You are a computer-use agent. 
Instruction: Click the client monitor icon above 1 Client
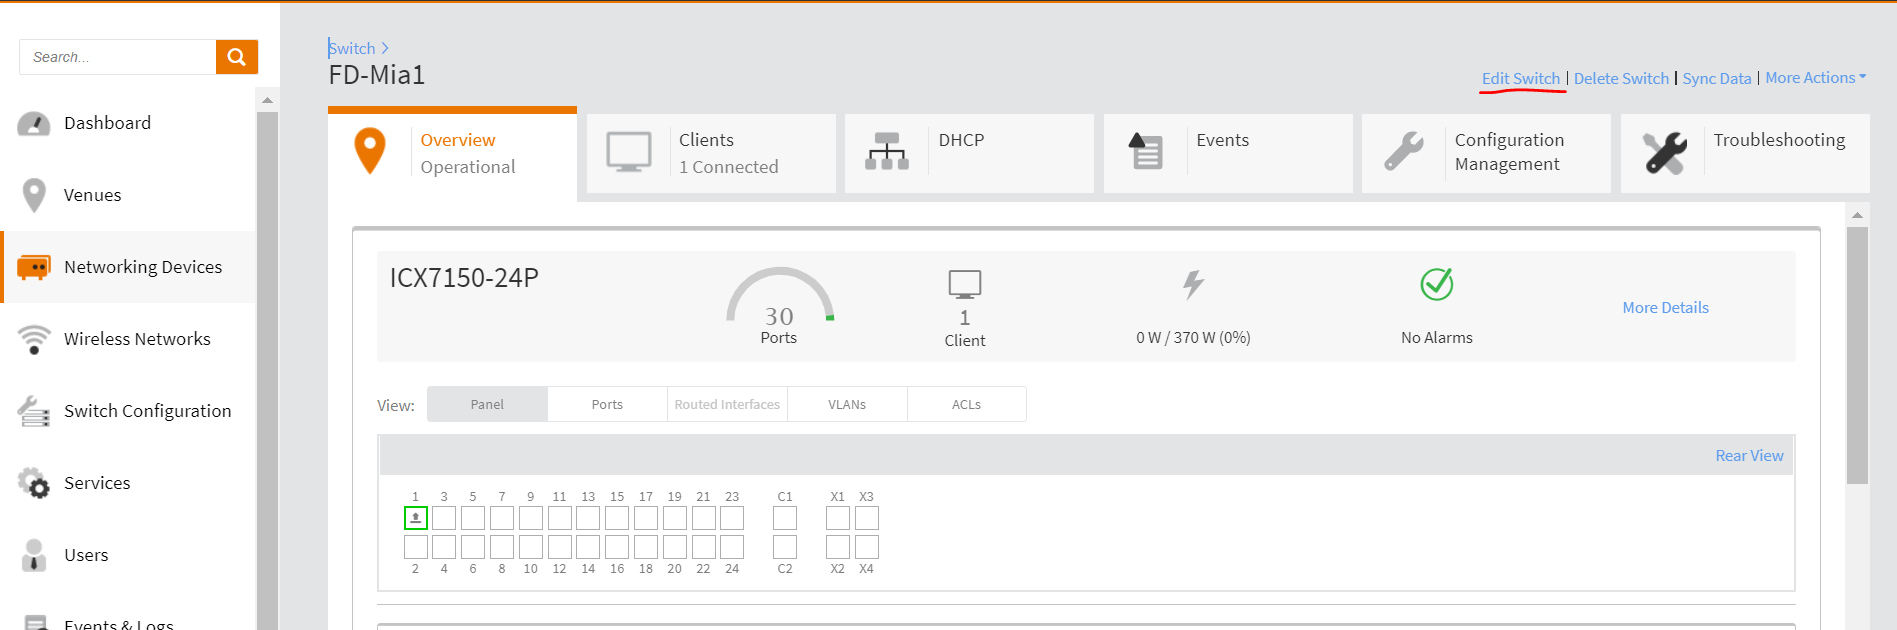(965, 285)
